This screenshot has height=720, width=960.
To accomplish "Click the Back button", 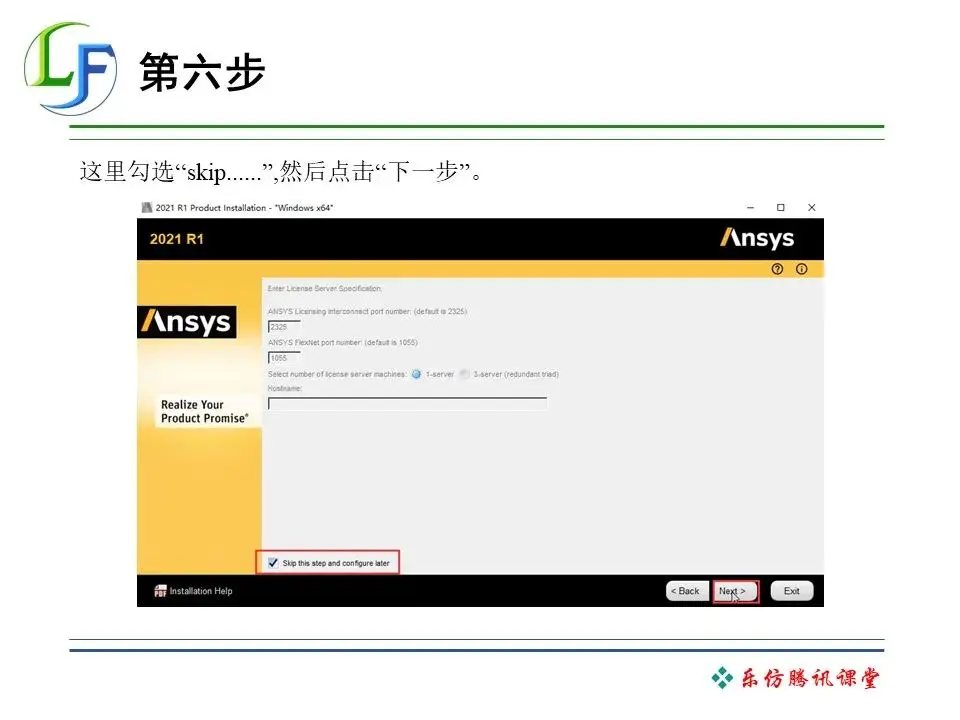I will 687,591.
